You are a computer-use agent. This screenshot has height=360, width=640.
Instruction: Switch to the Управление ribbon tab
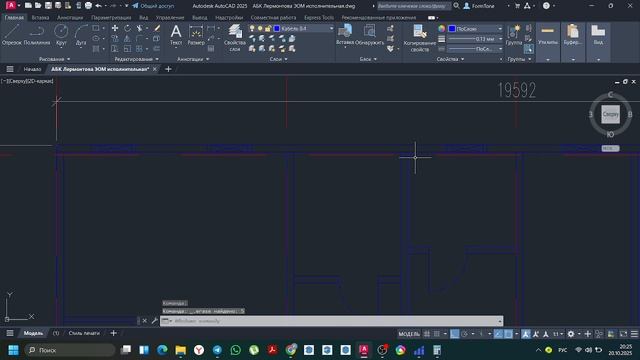[170, 18]
